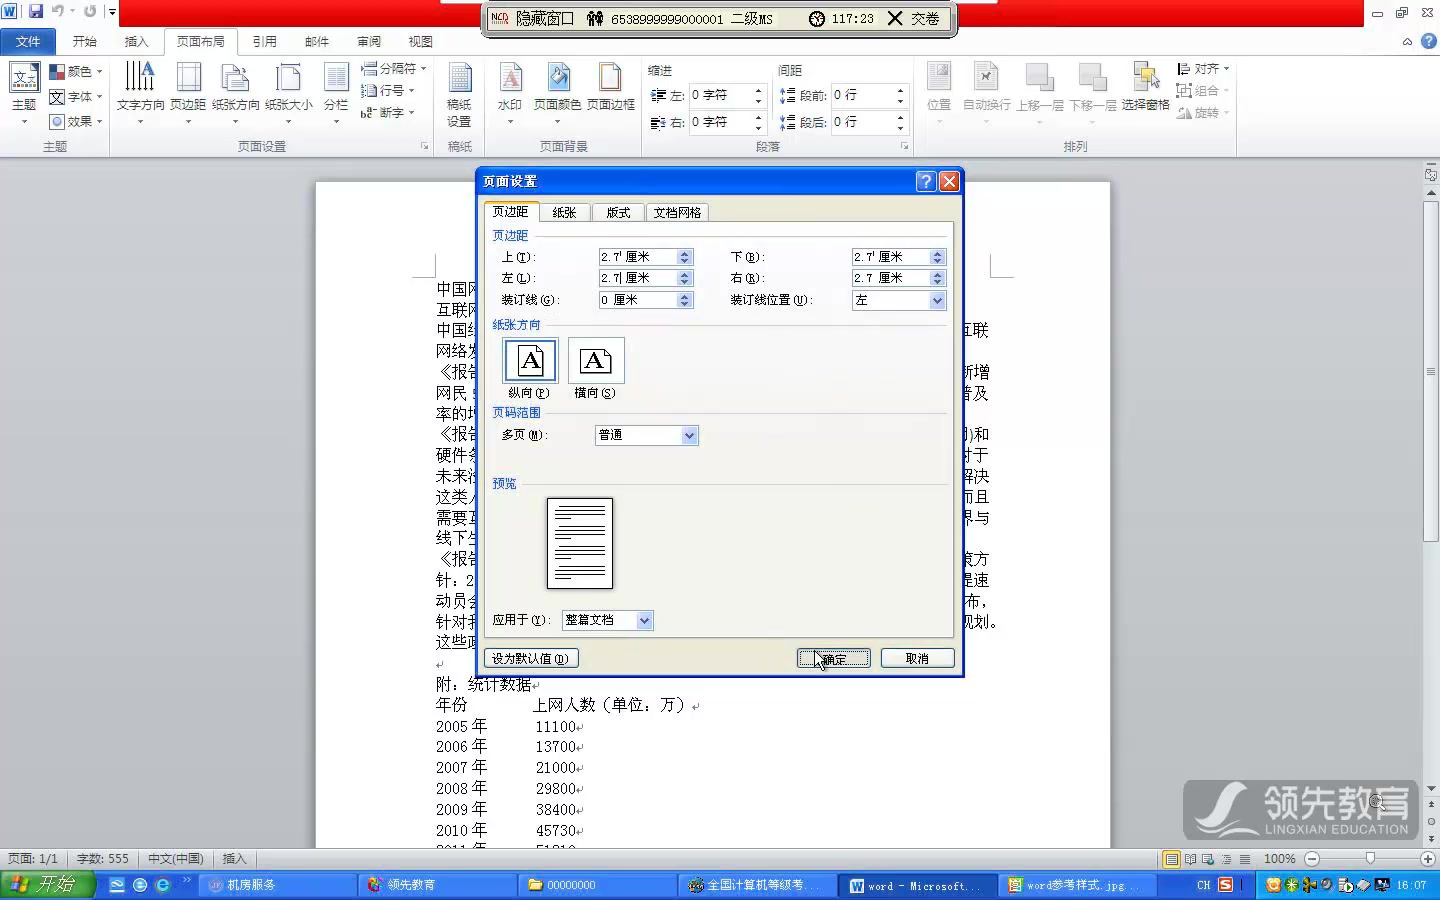
Task: Switch to the 开始 ribbon tab
Action: 85,41
